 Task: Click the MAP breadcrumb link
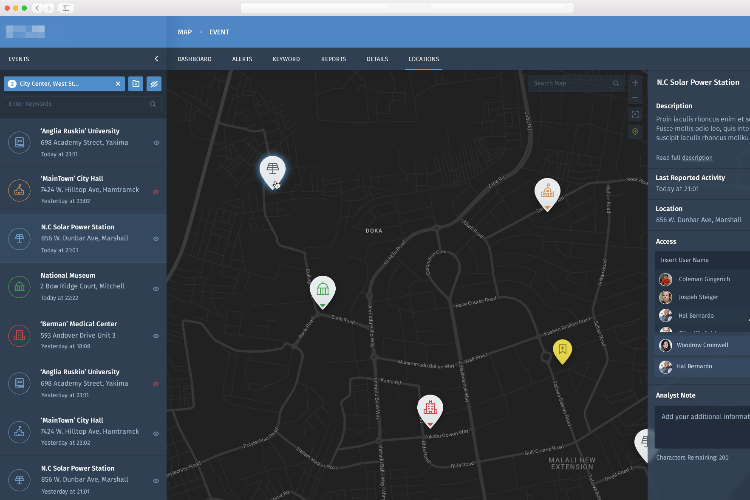(x=185, y=32)
